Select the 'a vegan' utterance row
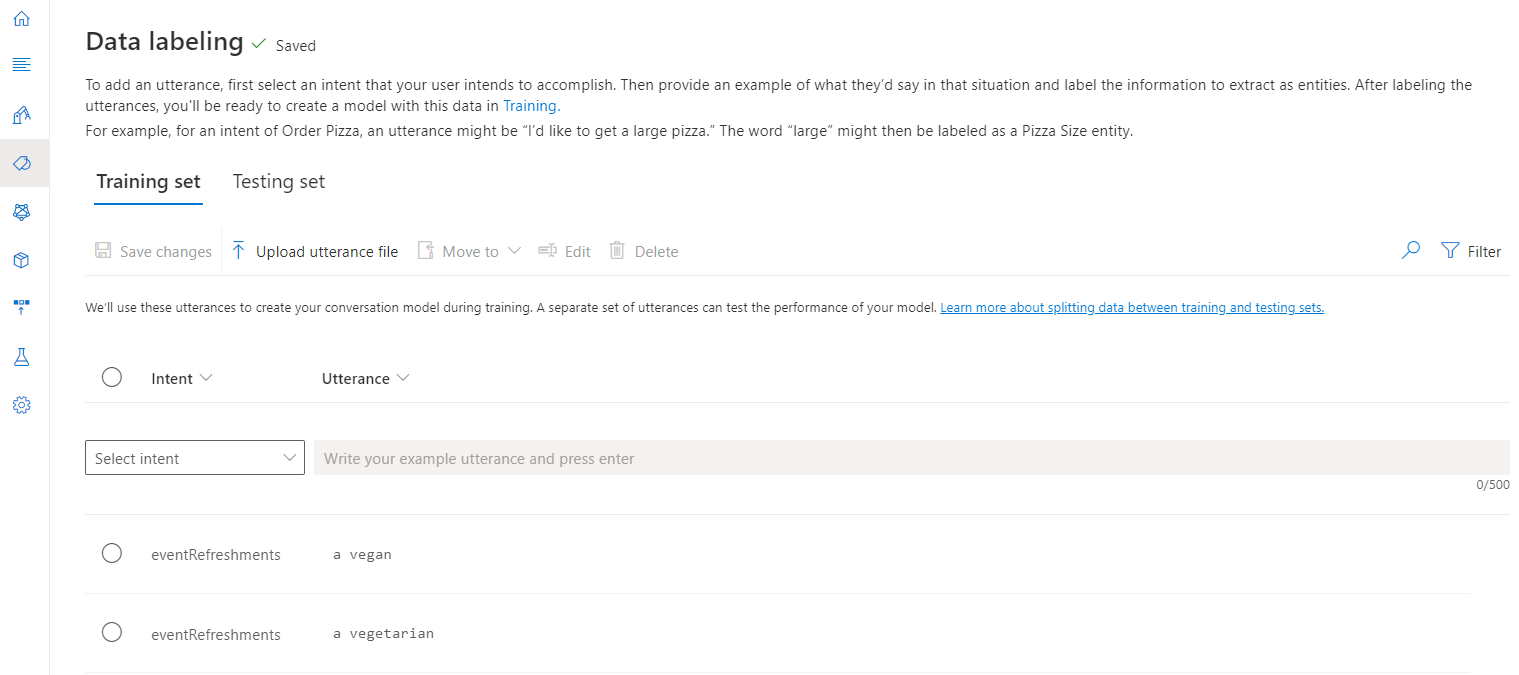Screen dimensions: 1519x675 [111, 552]
